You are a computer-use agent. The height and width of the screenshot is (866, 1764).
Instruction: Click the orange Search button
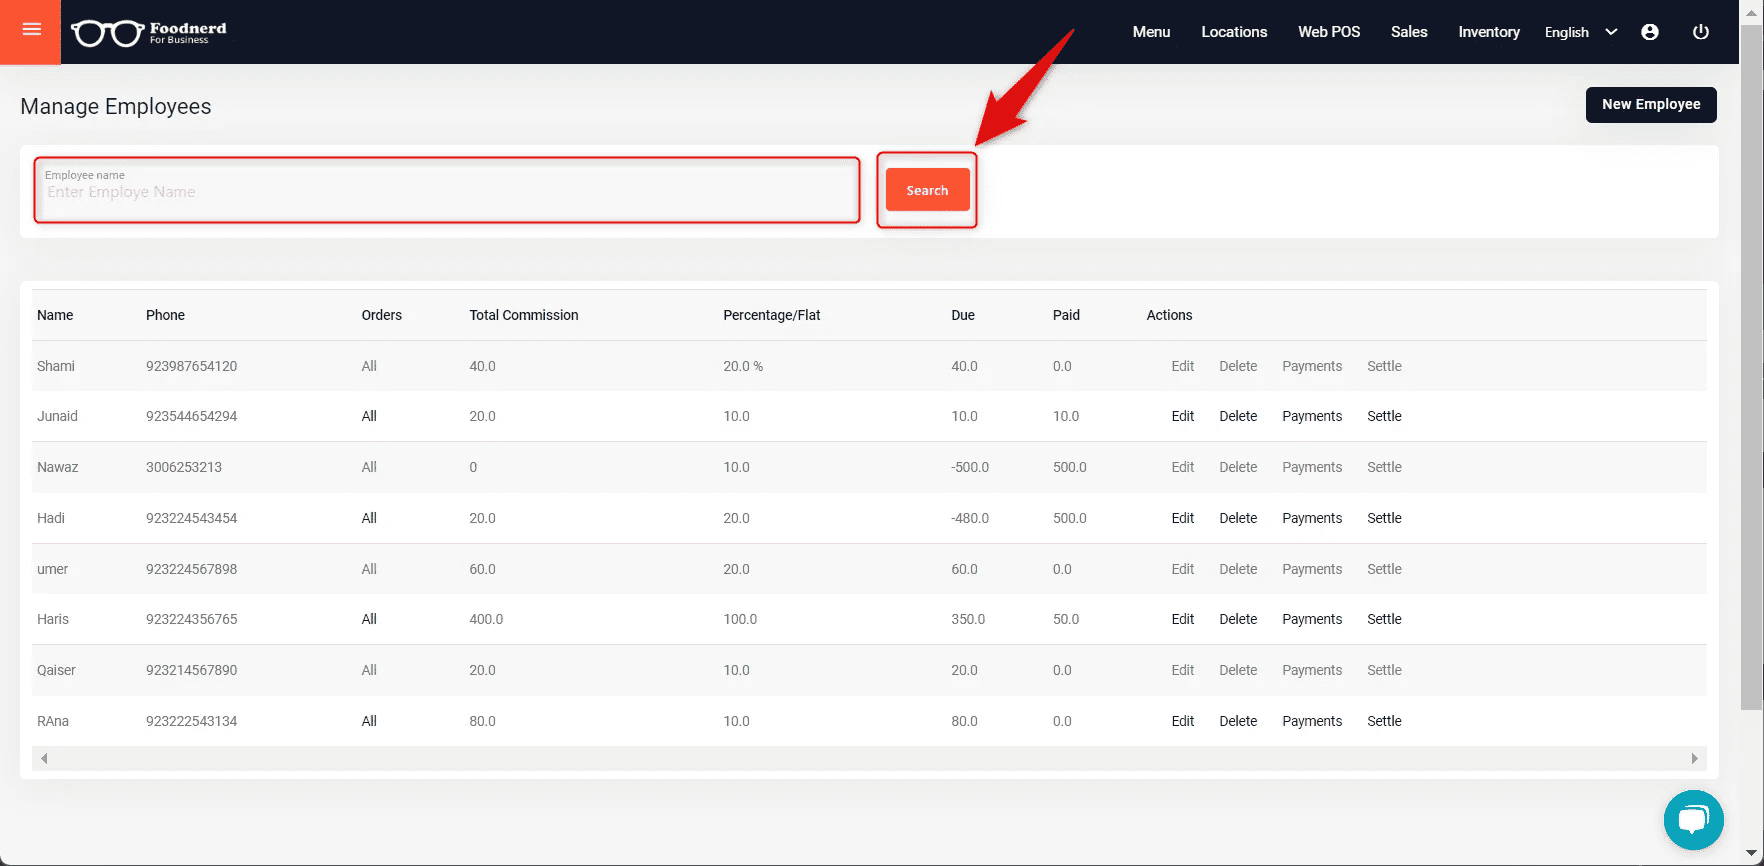(927, 190)
